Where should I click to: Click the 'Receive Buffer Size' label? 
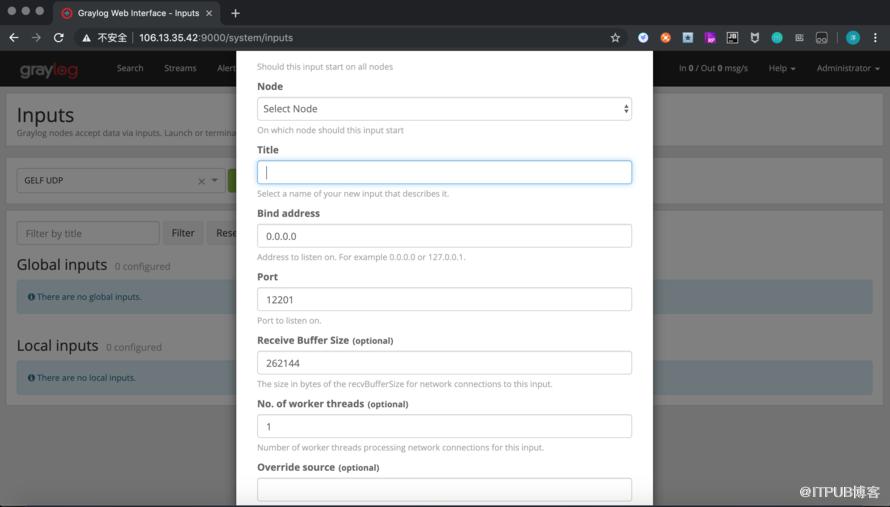click(303, 340)
